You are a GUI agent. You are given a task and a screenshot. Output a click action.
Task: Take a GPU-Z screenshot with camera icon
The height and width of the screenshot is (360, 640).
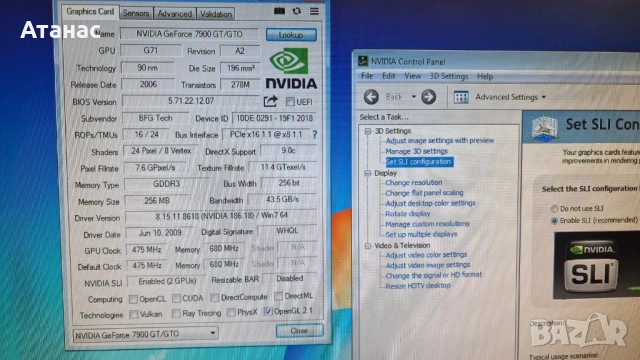coord(280,11)
